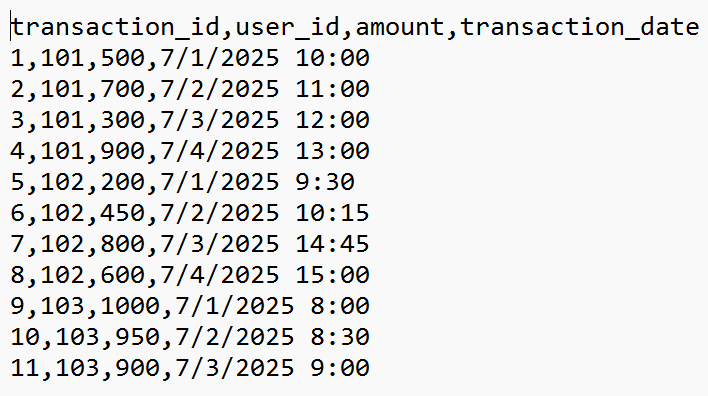Click amount 950 in row 10

pos(137,337)
